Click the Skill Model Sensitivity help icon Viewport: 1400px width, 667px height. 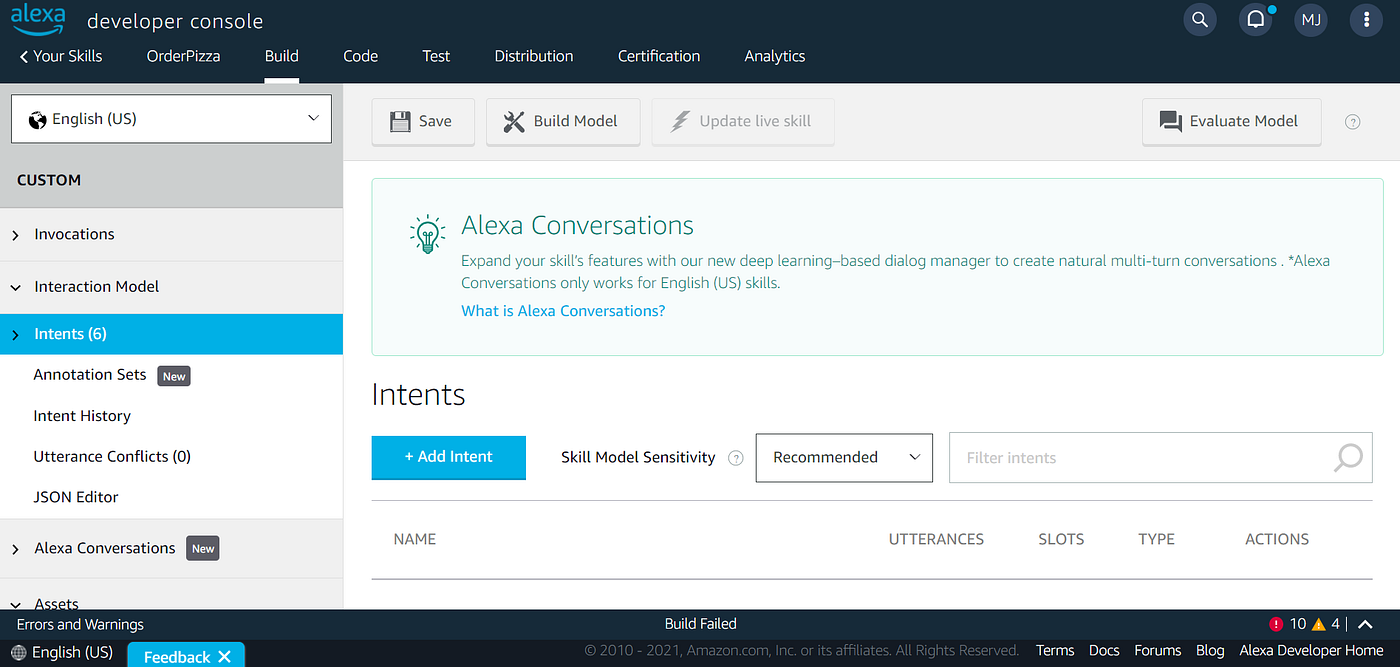(x=736, y=458)
